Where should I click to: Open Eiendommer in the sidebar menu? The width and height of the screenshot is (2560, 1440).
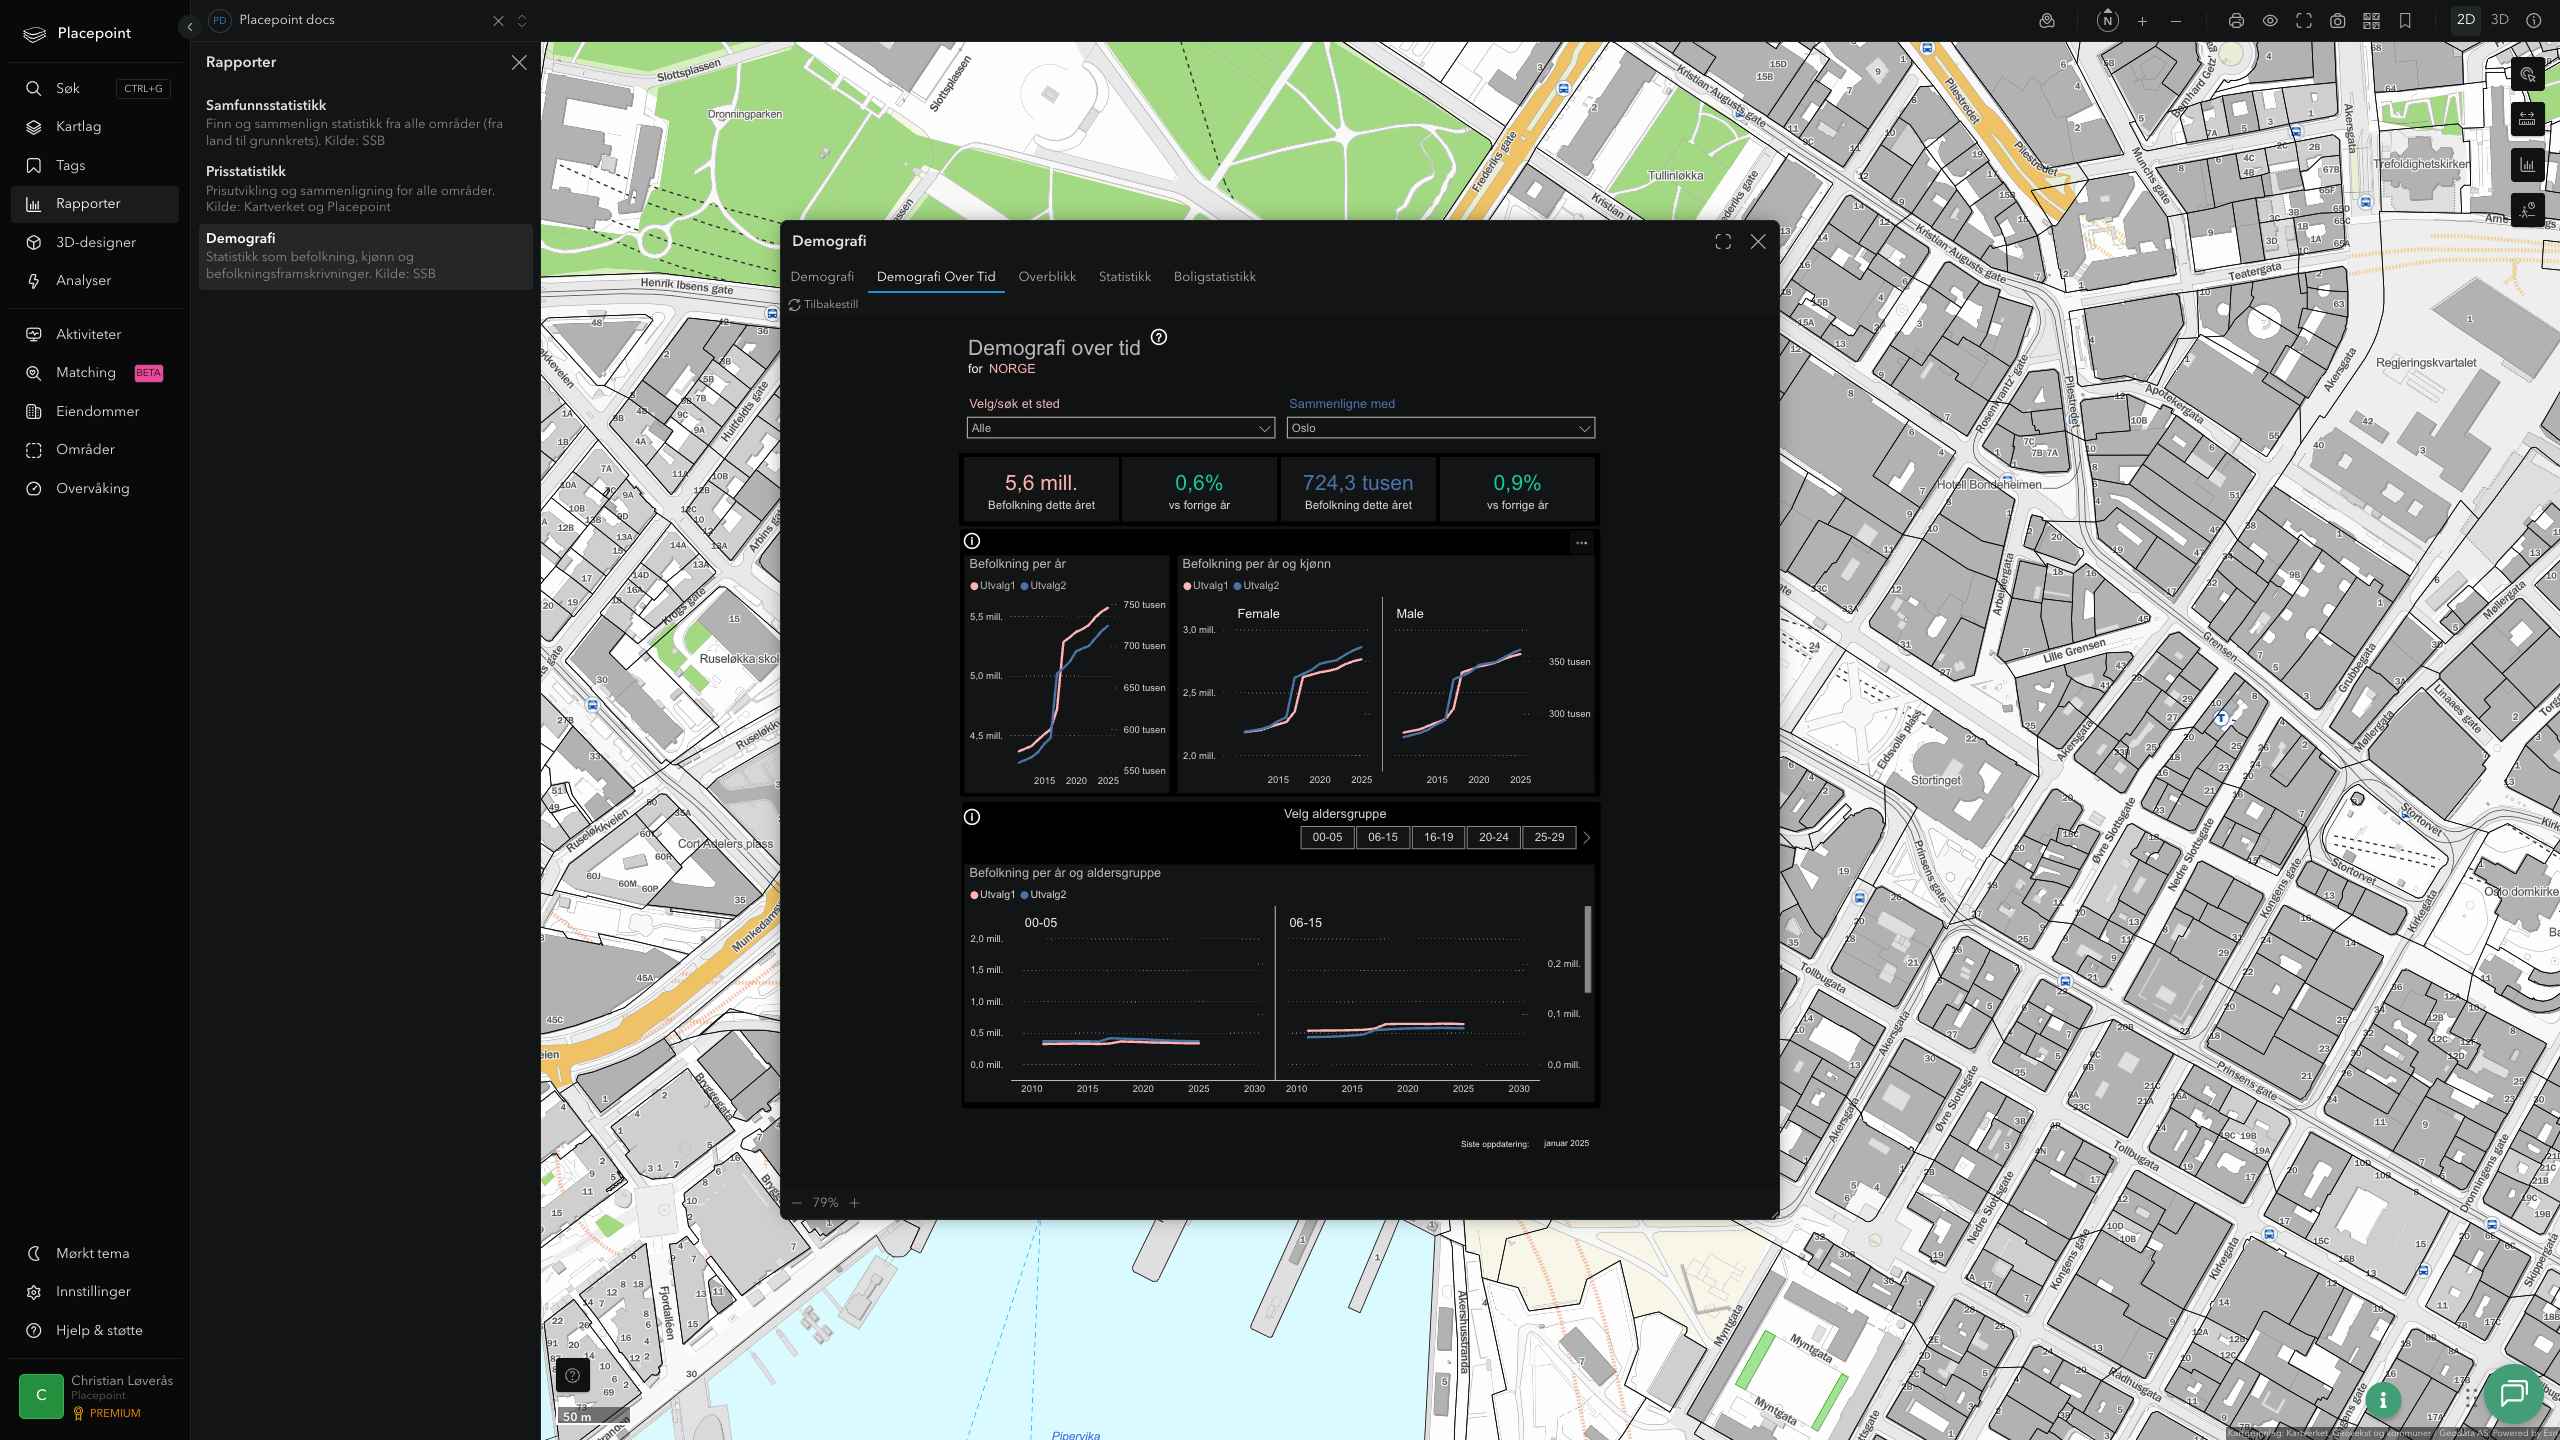point(95,411)
